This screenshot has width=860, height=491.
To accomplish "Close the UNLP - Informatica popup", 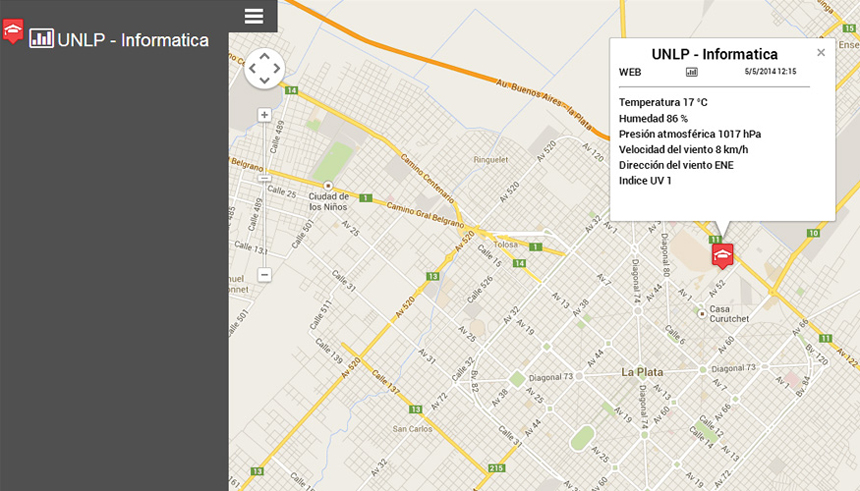I will coord(821,53).
